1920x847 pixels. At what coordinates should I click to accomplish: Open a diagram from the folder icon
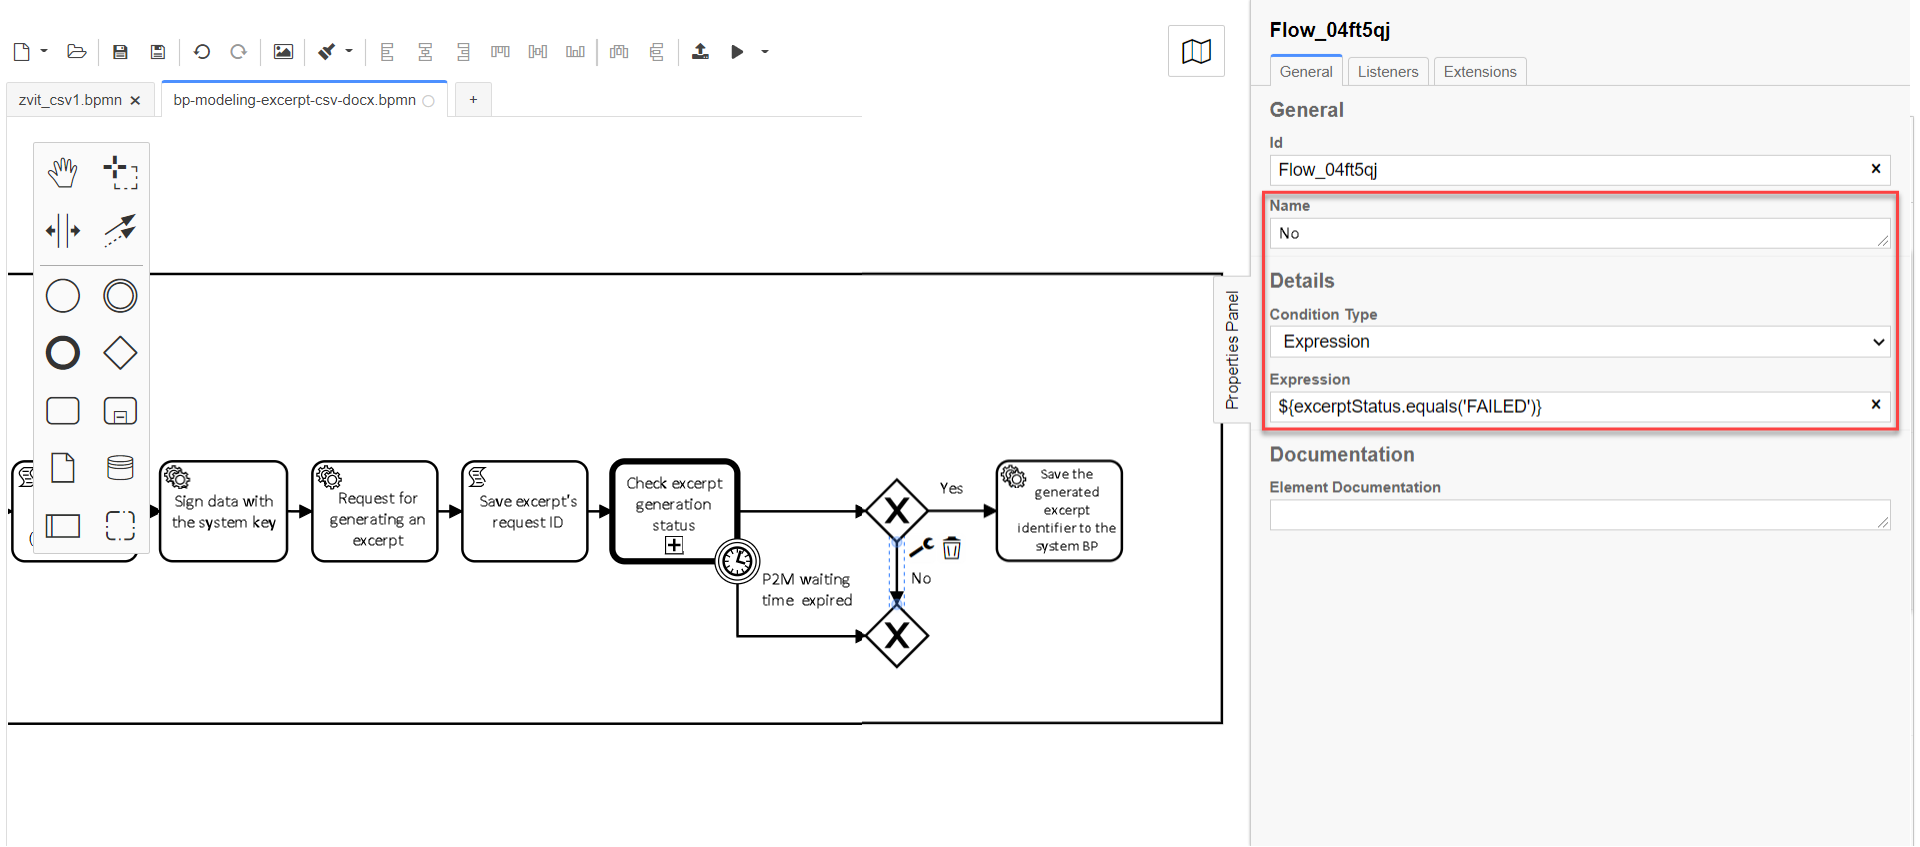pos(77,52)
